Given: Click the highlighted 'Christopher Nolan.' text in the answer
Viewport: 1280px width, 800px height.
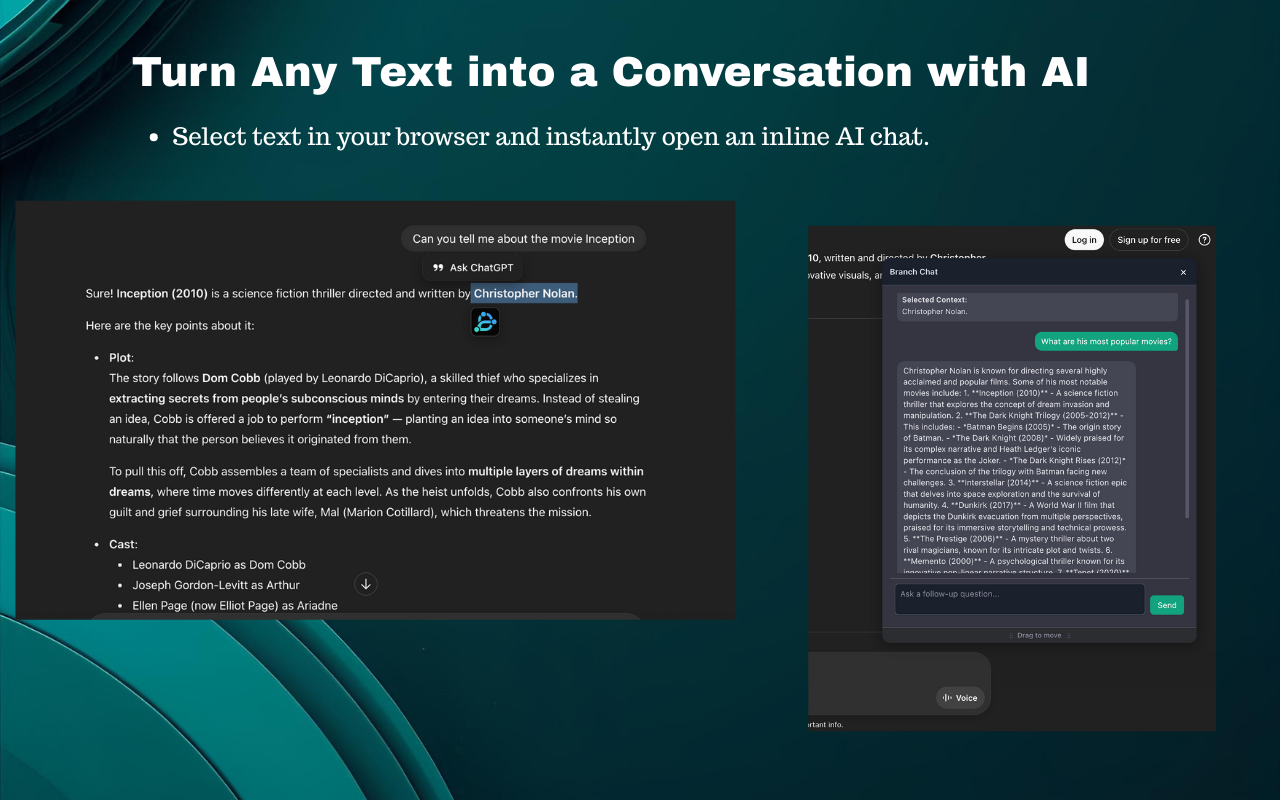Looking at the screenshot, I should (525, 294).
